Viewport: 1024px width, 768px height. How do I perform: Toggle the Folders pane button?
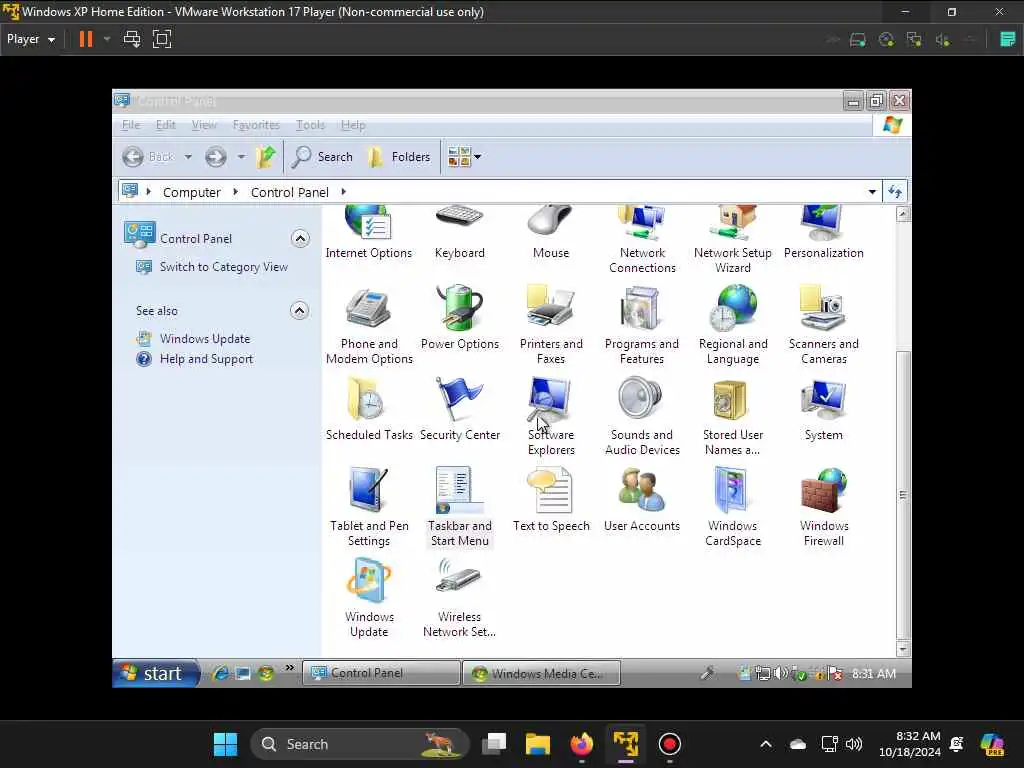coord(399,157)
